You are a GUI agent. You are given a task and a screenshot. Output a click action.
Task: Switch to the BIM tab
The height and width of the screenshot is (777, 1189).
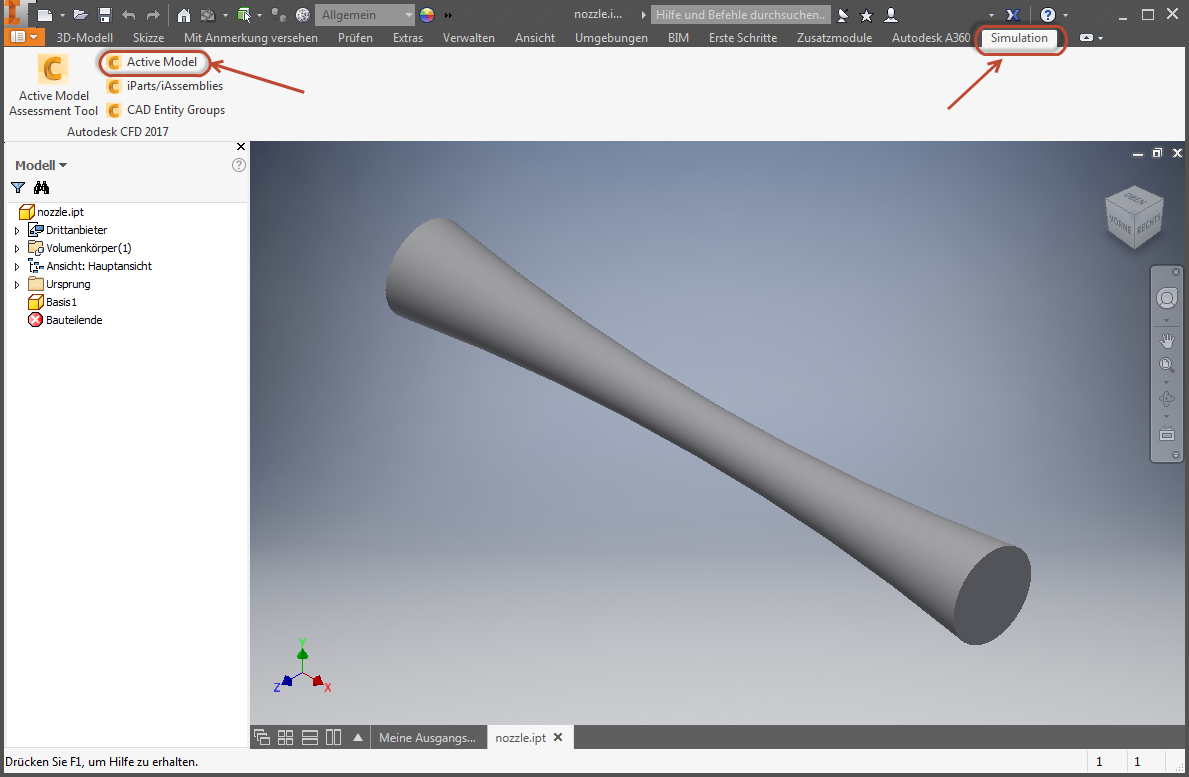pyautogui.click(x=678, y=37)
